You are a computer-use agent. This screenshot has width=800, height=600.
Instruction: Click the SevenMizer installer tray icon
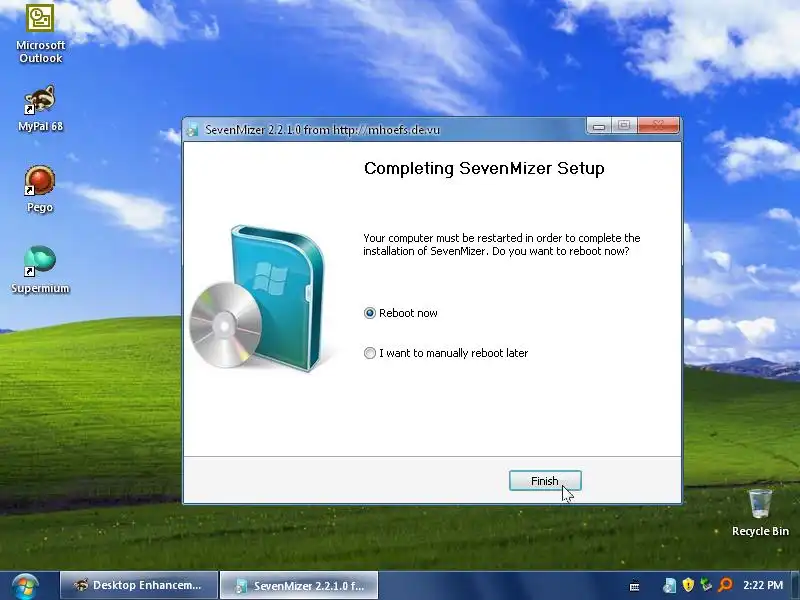point(669,585)
